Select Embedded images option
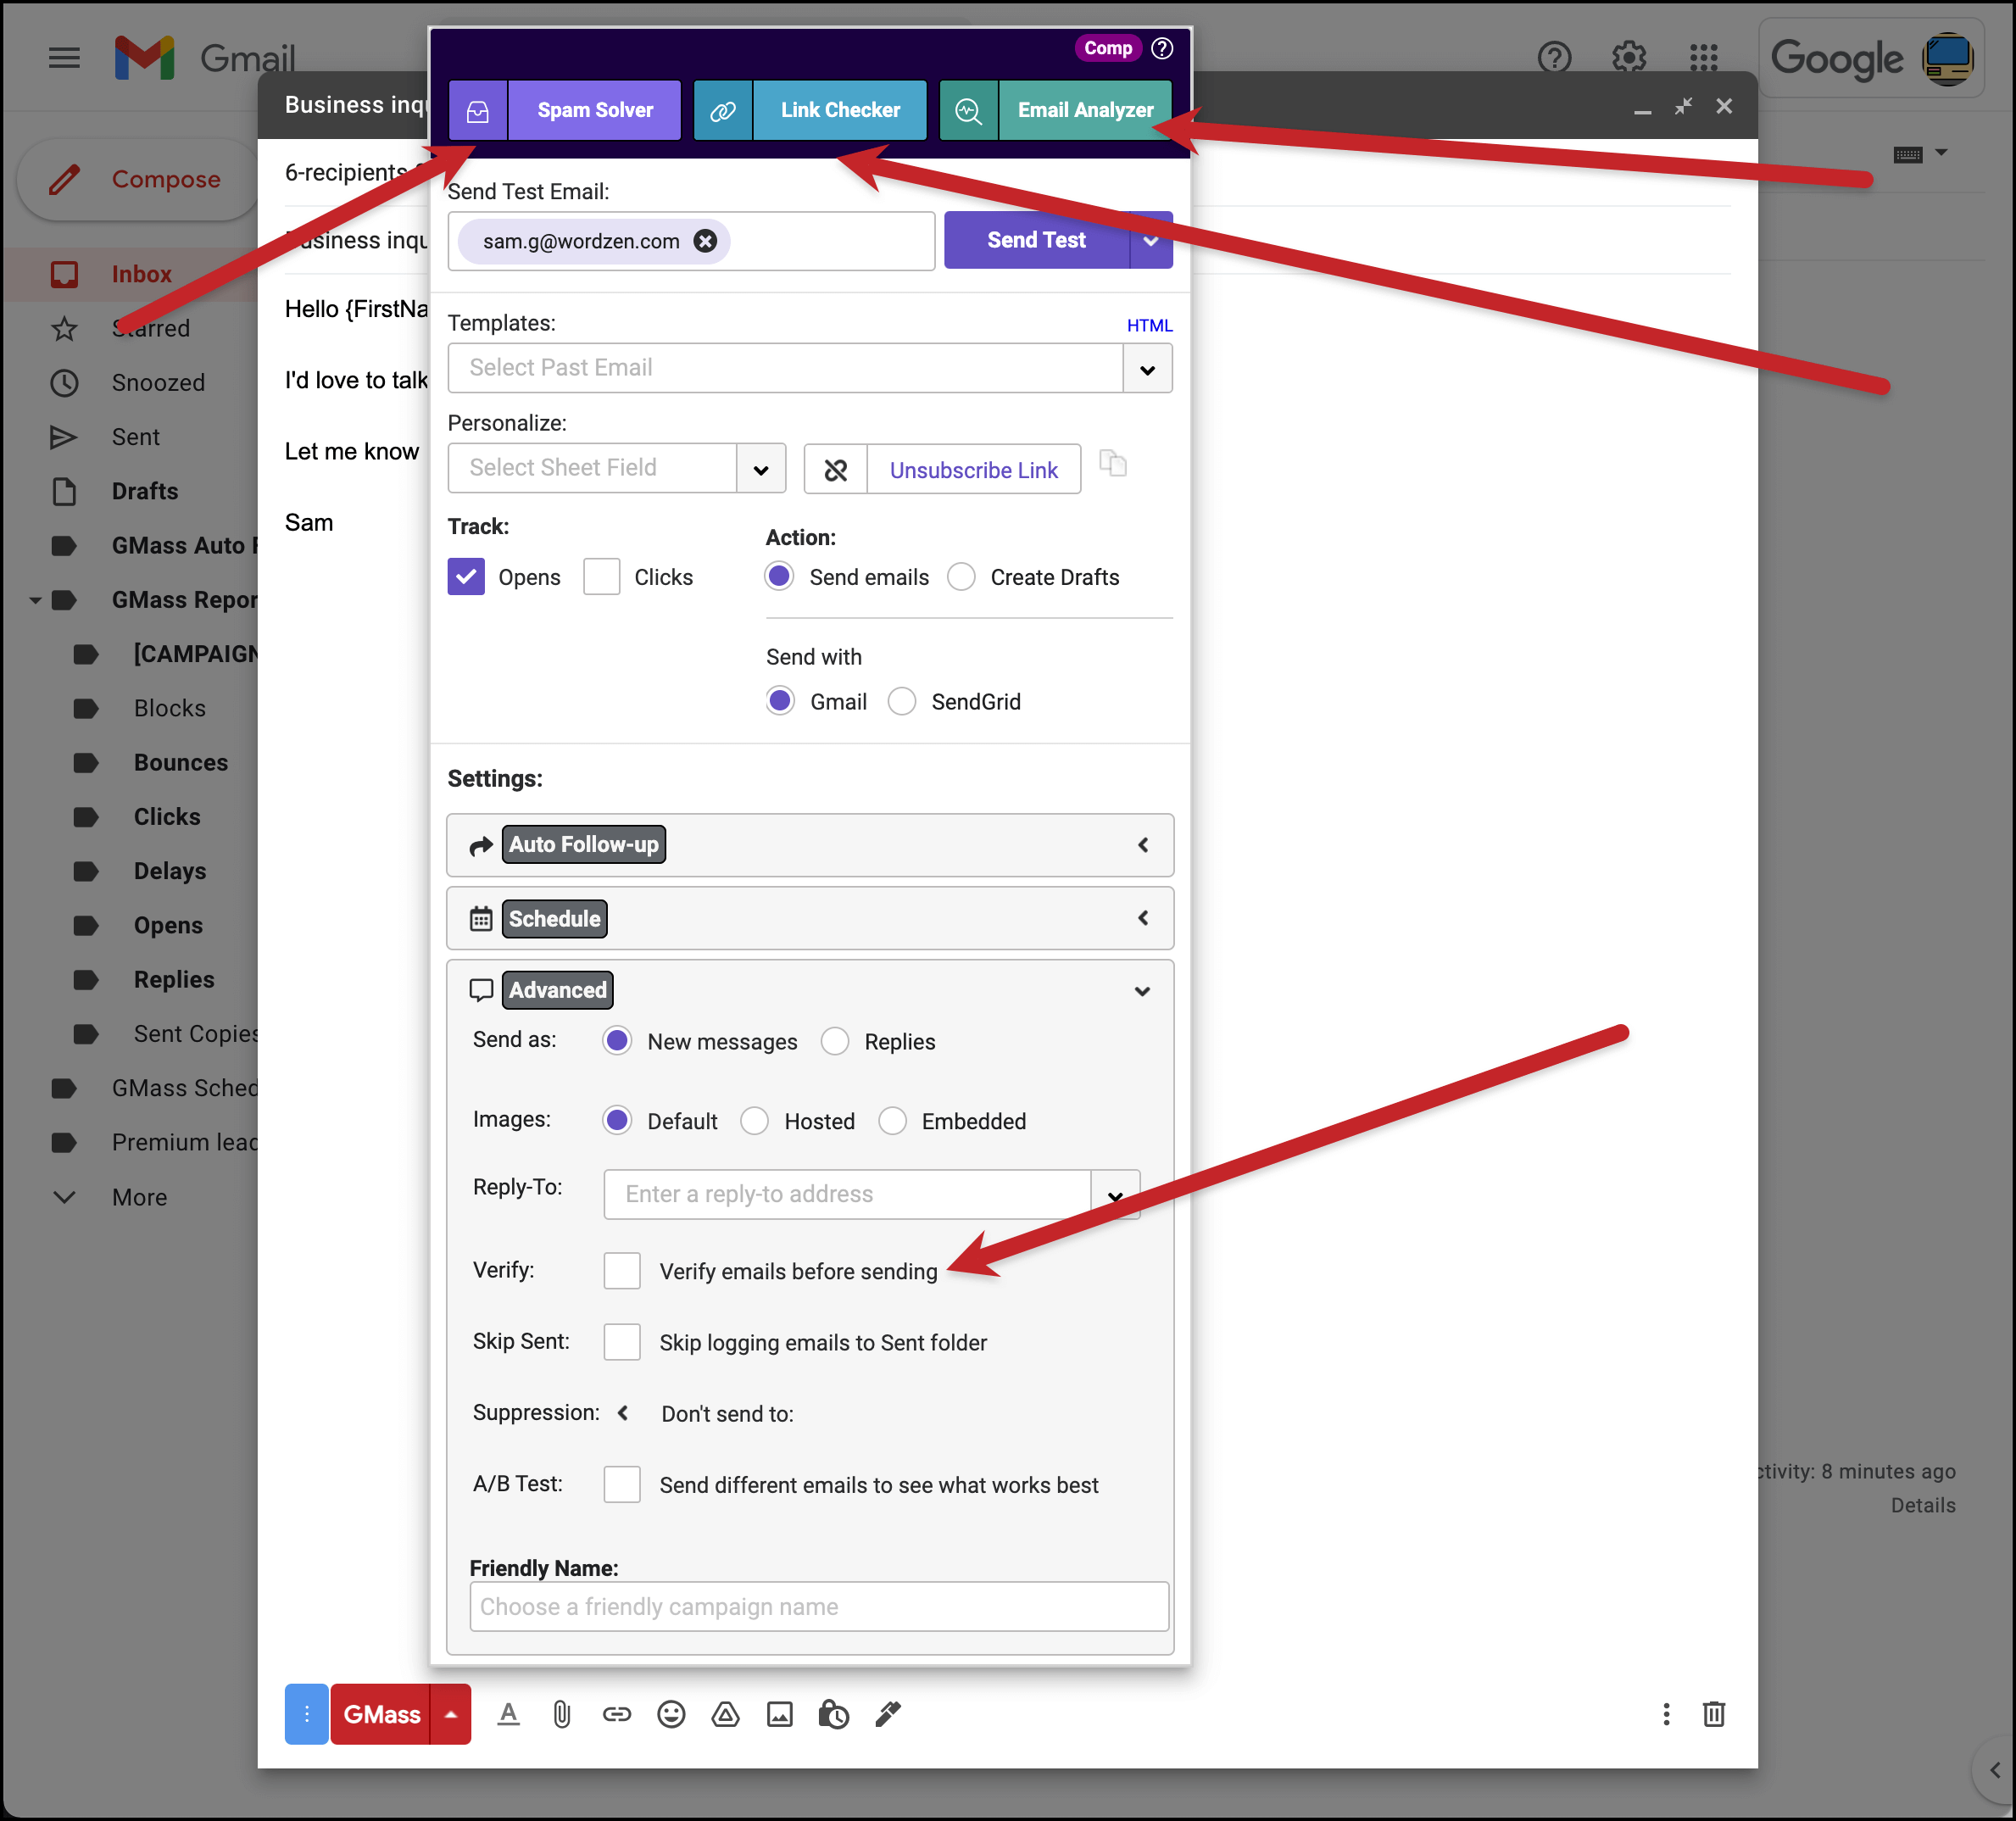Viewport: 2016px width, 1821px height. pyautogui.click(x=892, y=1121)
